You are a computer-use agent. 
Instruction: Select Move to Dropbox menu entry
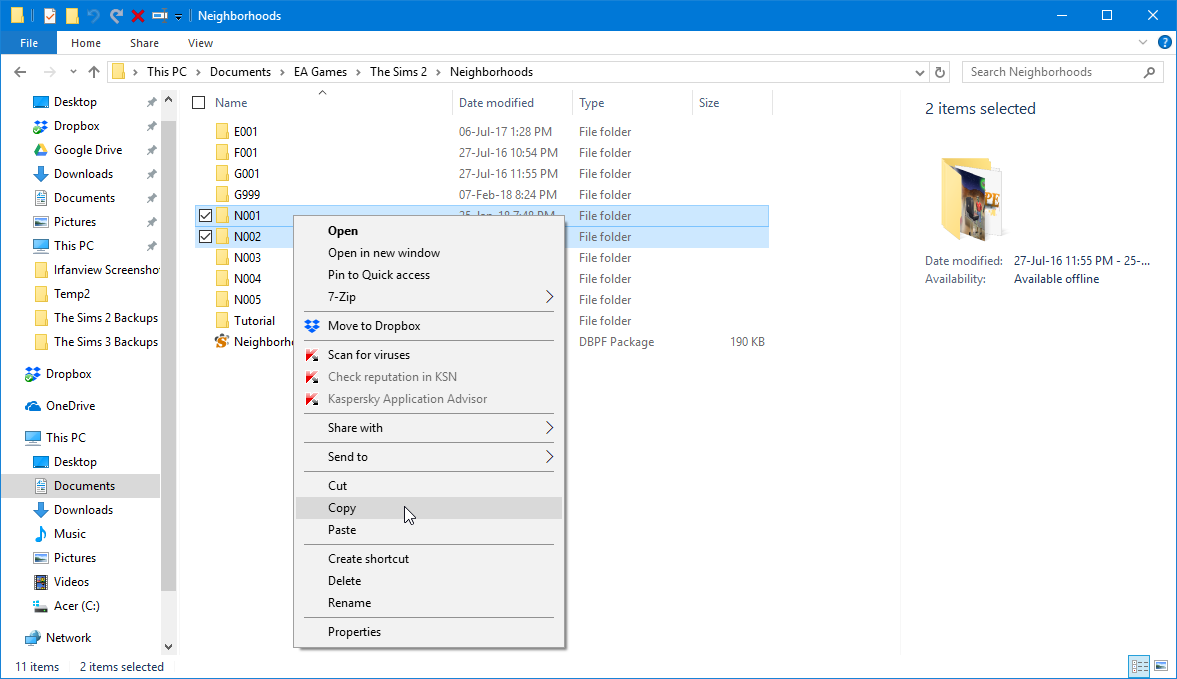click(x=374, y=326)
